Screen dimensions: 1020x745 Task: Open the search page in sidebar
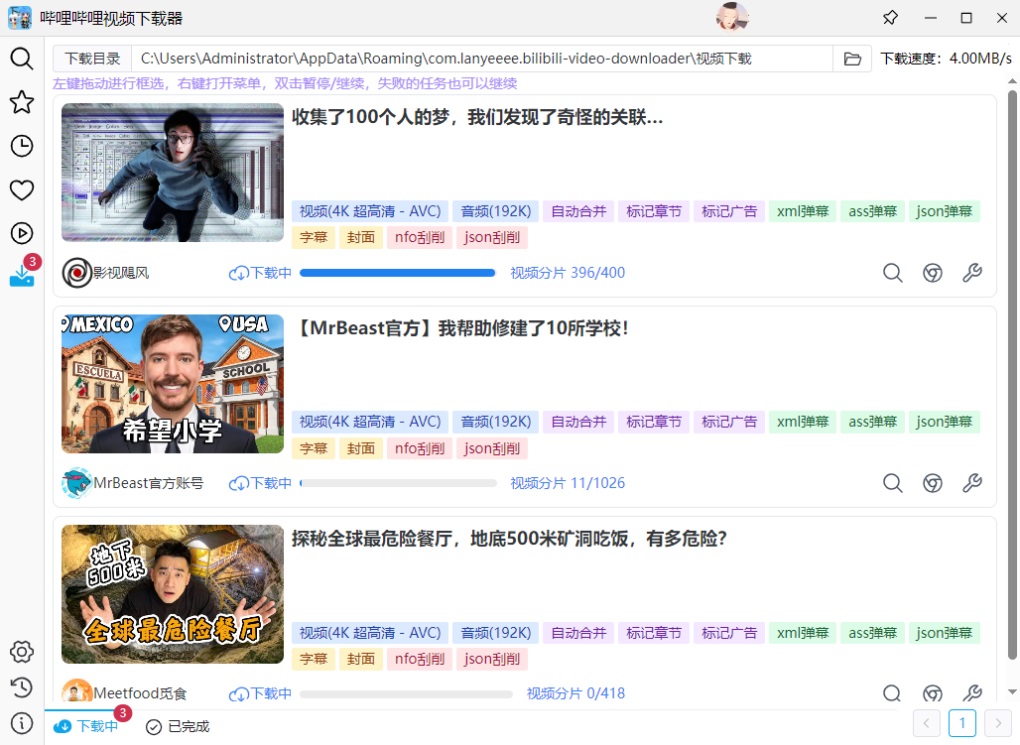coord(21,59)
